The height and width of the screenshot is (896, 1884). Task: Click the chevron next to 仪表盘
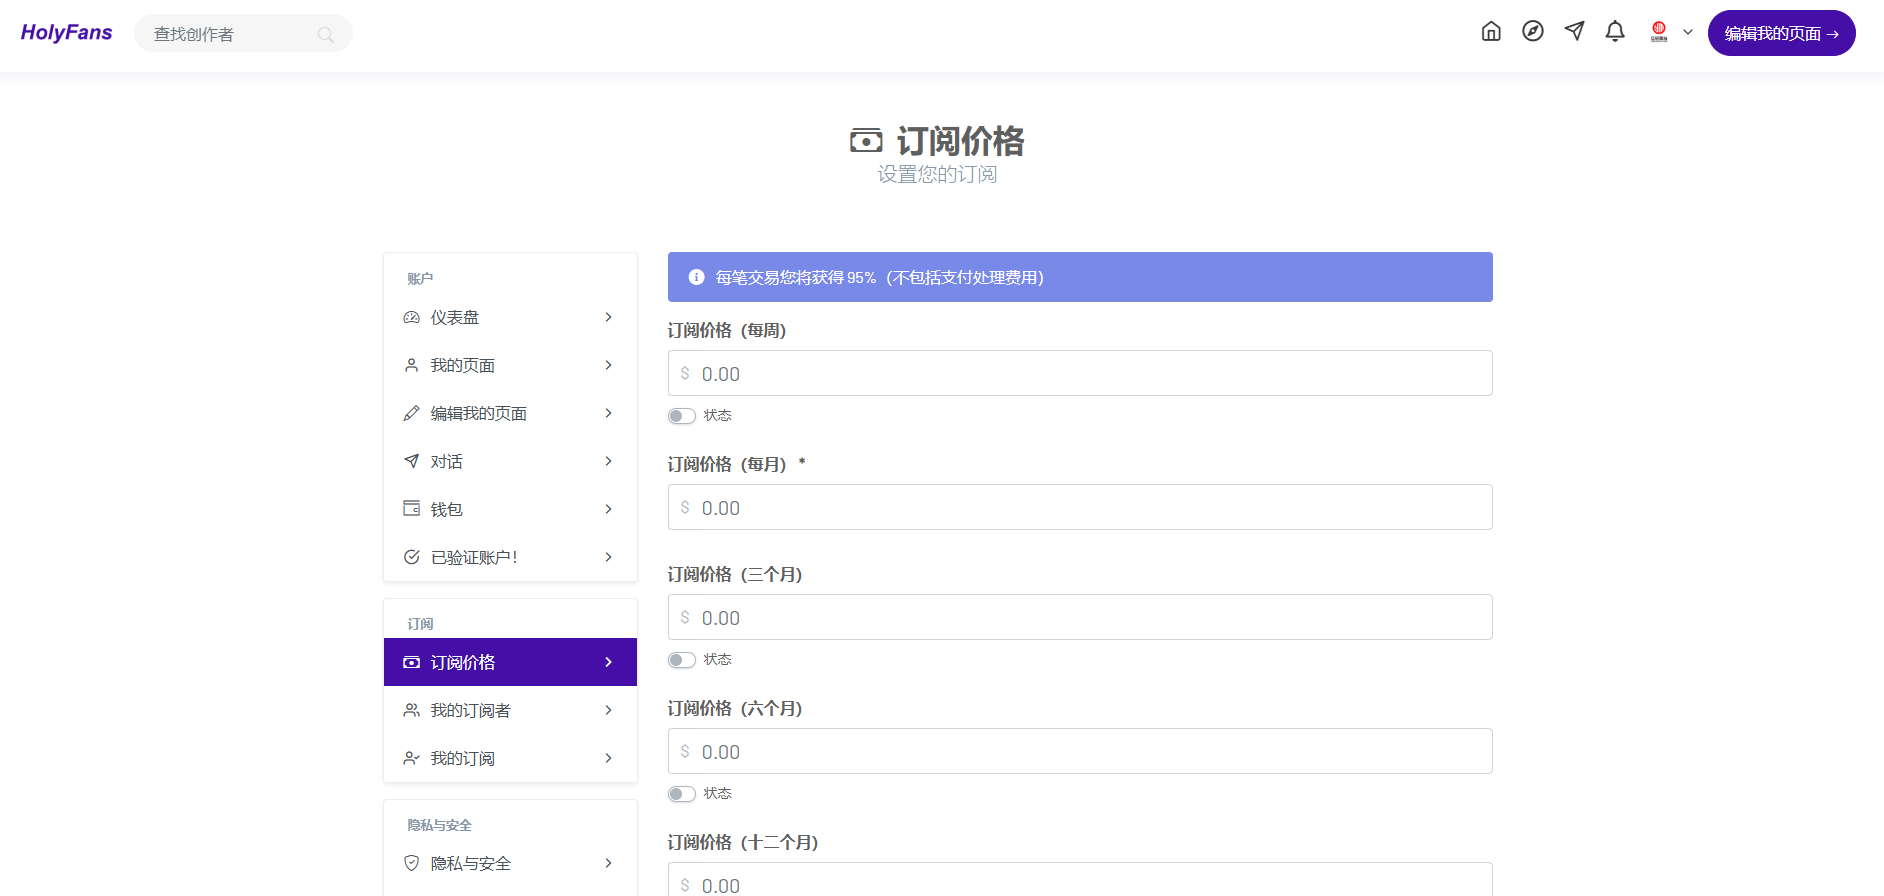(608, 317)
